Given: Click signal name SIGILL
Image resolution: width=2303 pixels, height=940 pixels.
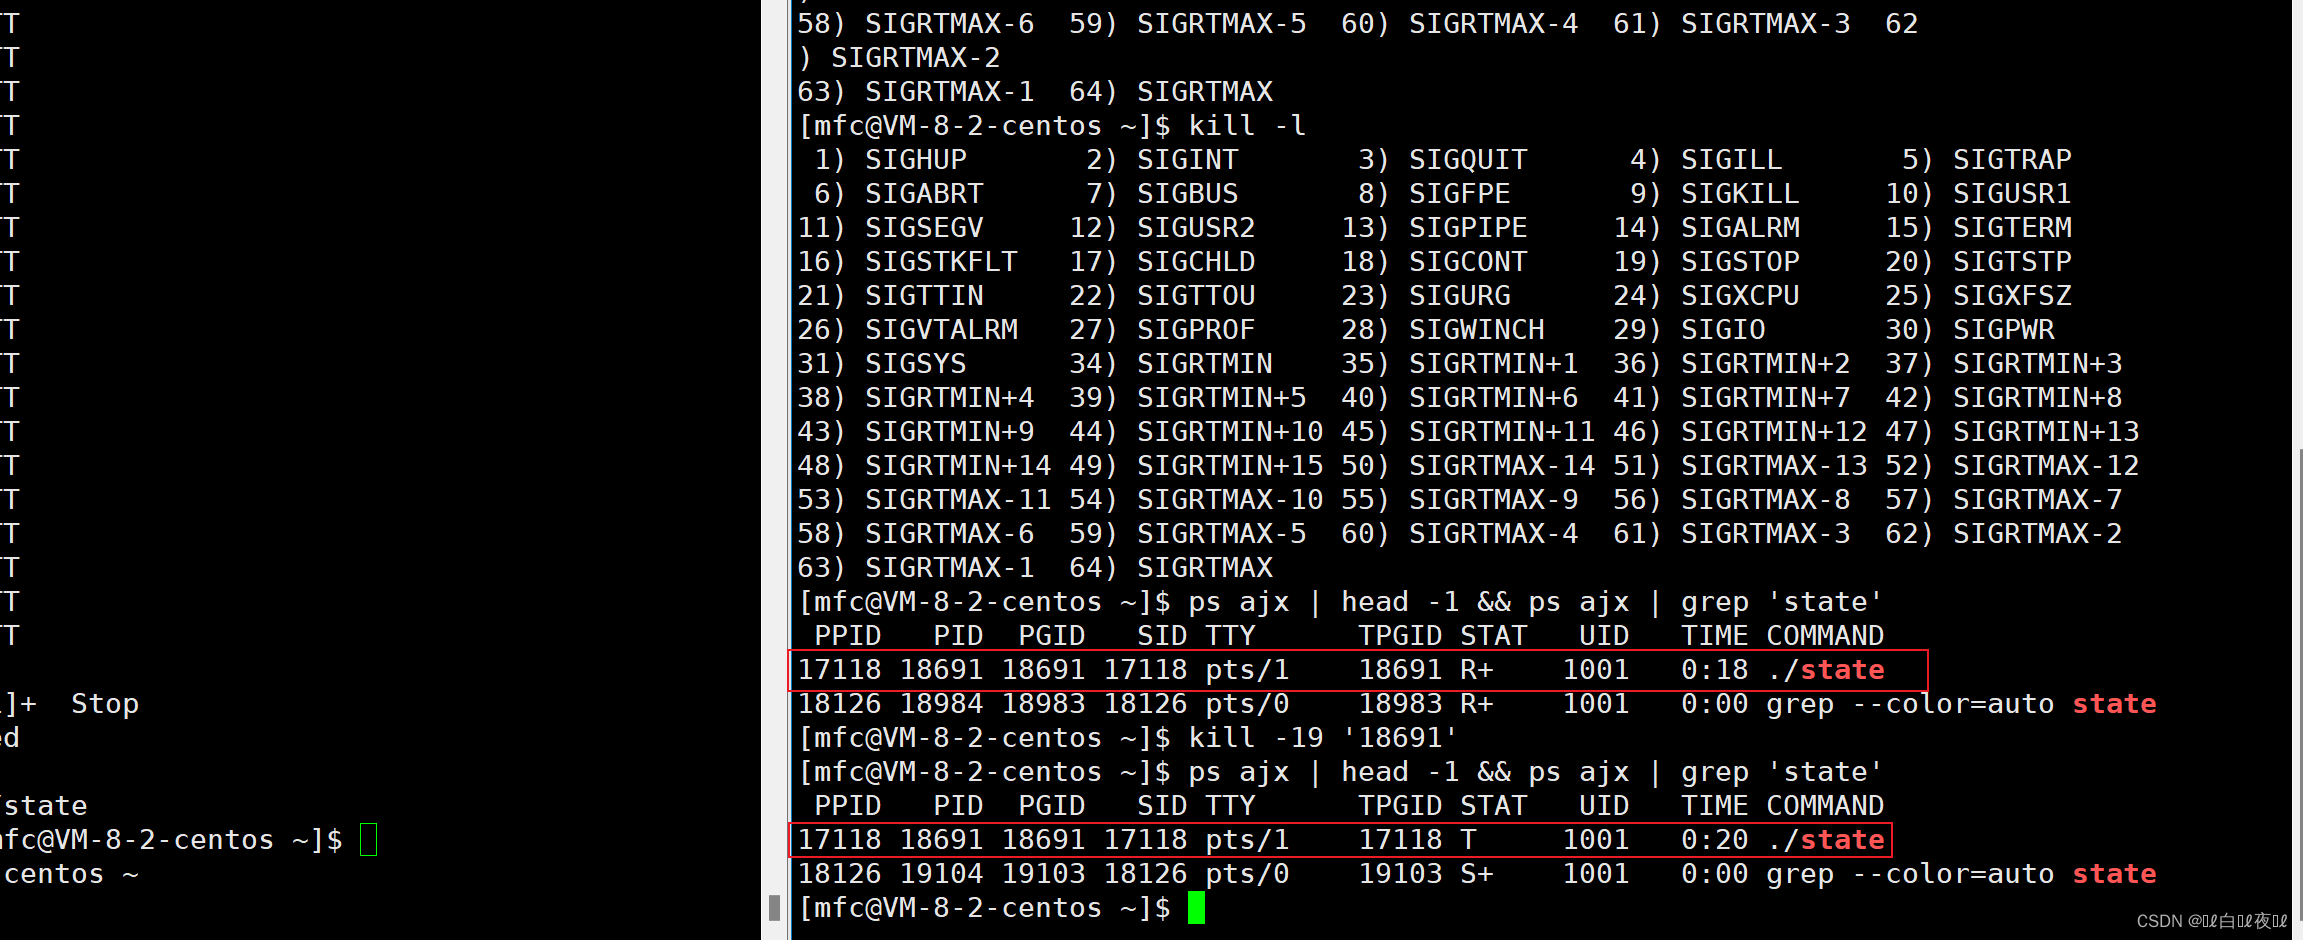Looking at the screenshot, I should (1731, 160).
